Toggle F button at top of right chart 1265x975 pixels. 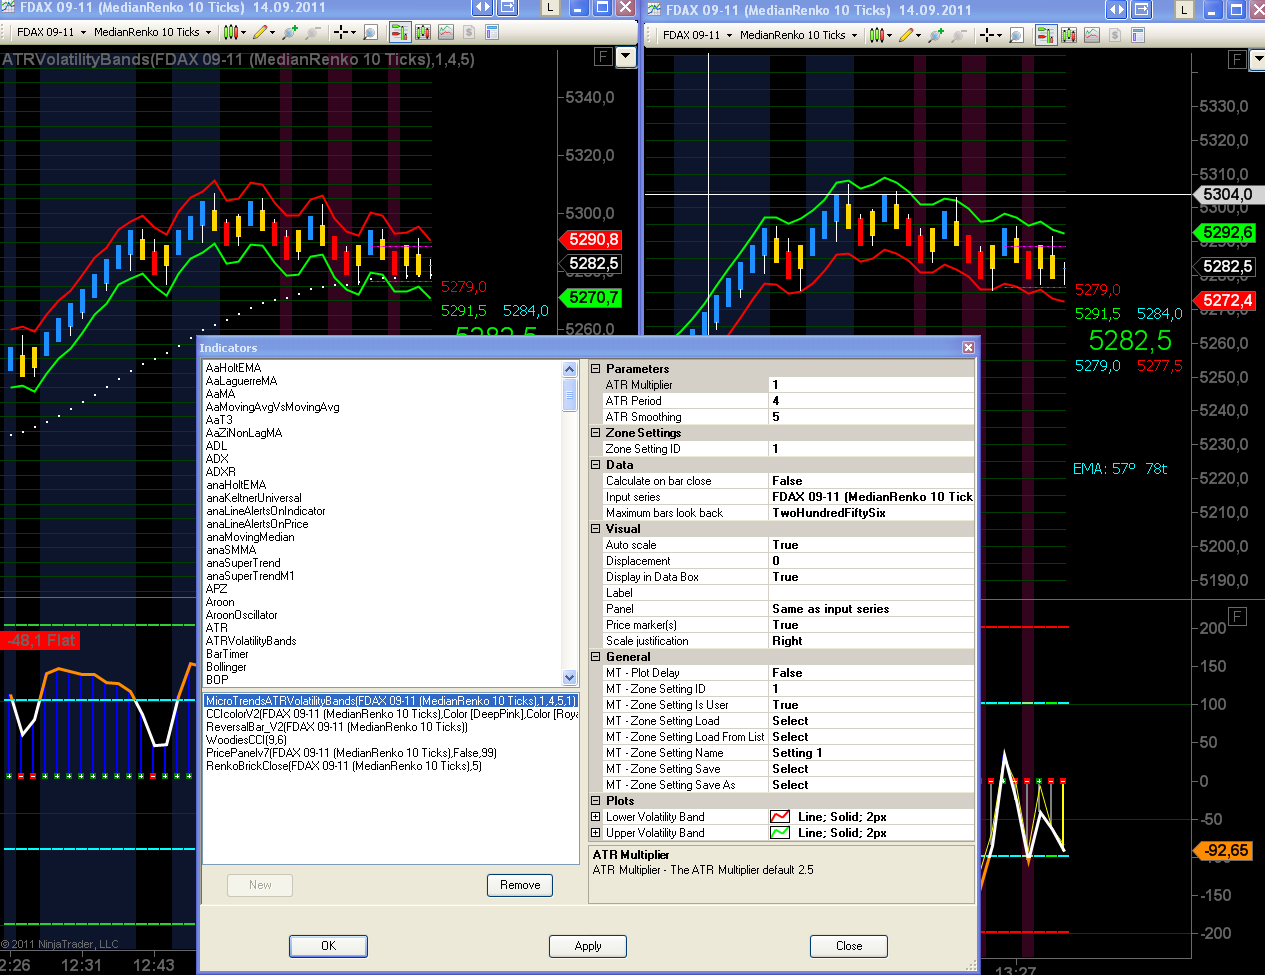(1237, 59)
